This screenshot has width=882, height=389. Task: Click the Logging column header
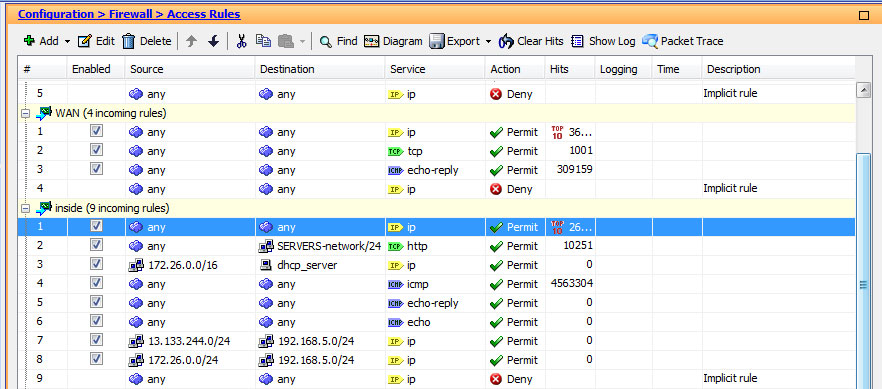pyautogui.click(x=624, y=69)
